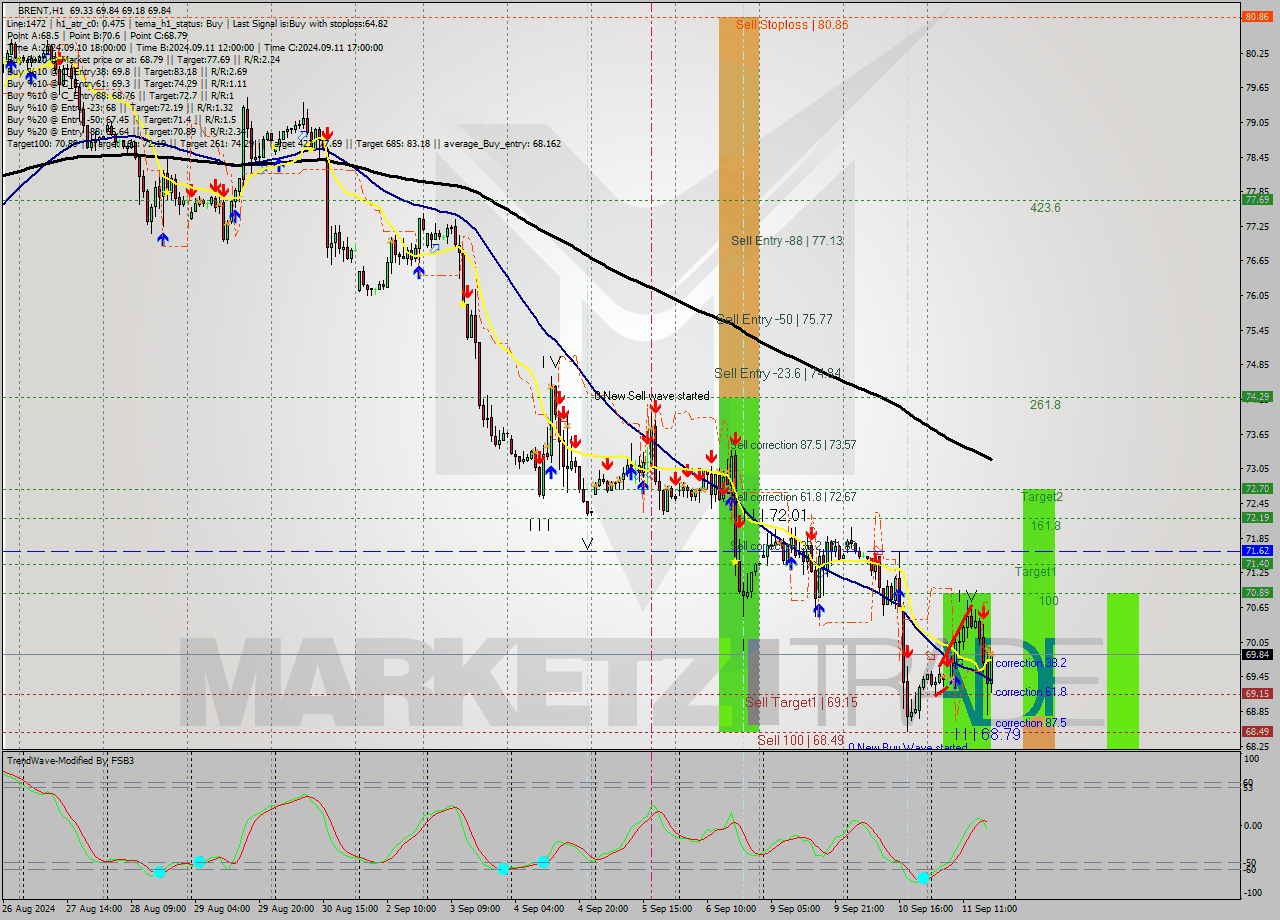Click the 0.00 level on indicator scale
The image size is (1280, 920).
coord(1251,826)
